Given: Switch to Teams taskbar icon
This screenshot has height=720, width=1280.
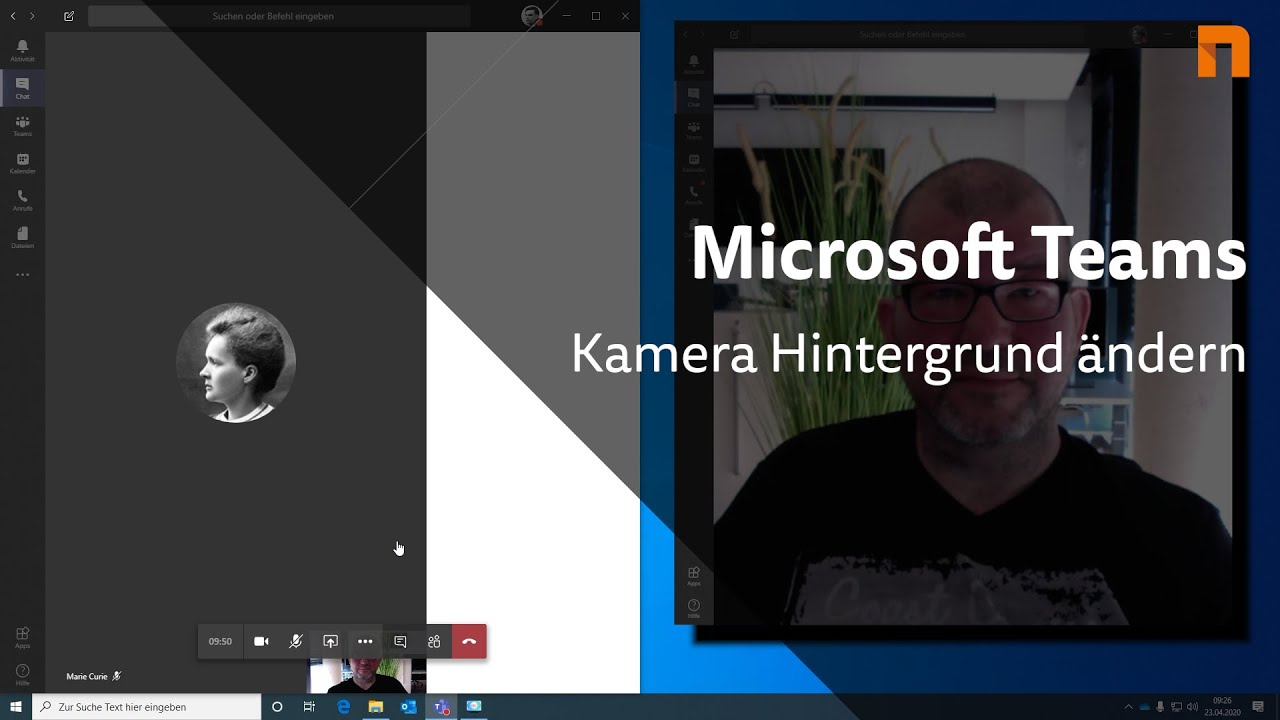Looking at the screenshot, I should coord(441,707).
